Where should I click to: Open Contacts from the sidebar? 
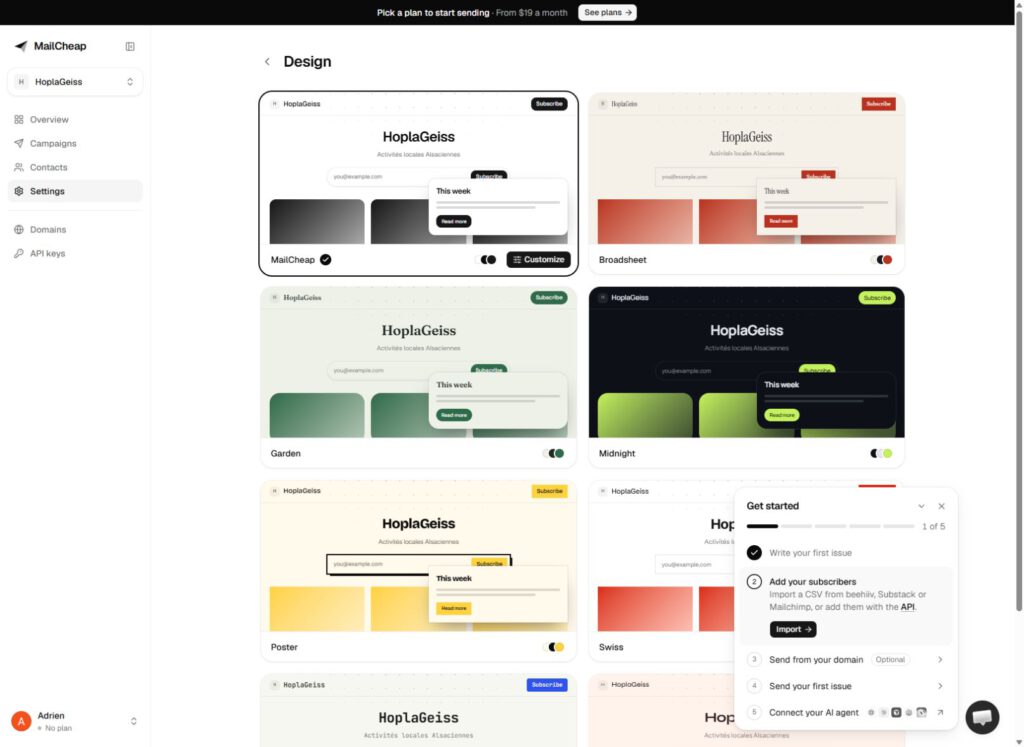pos(74,167)
